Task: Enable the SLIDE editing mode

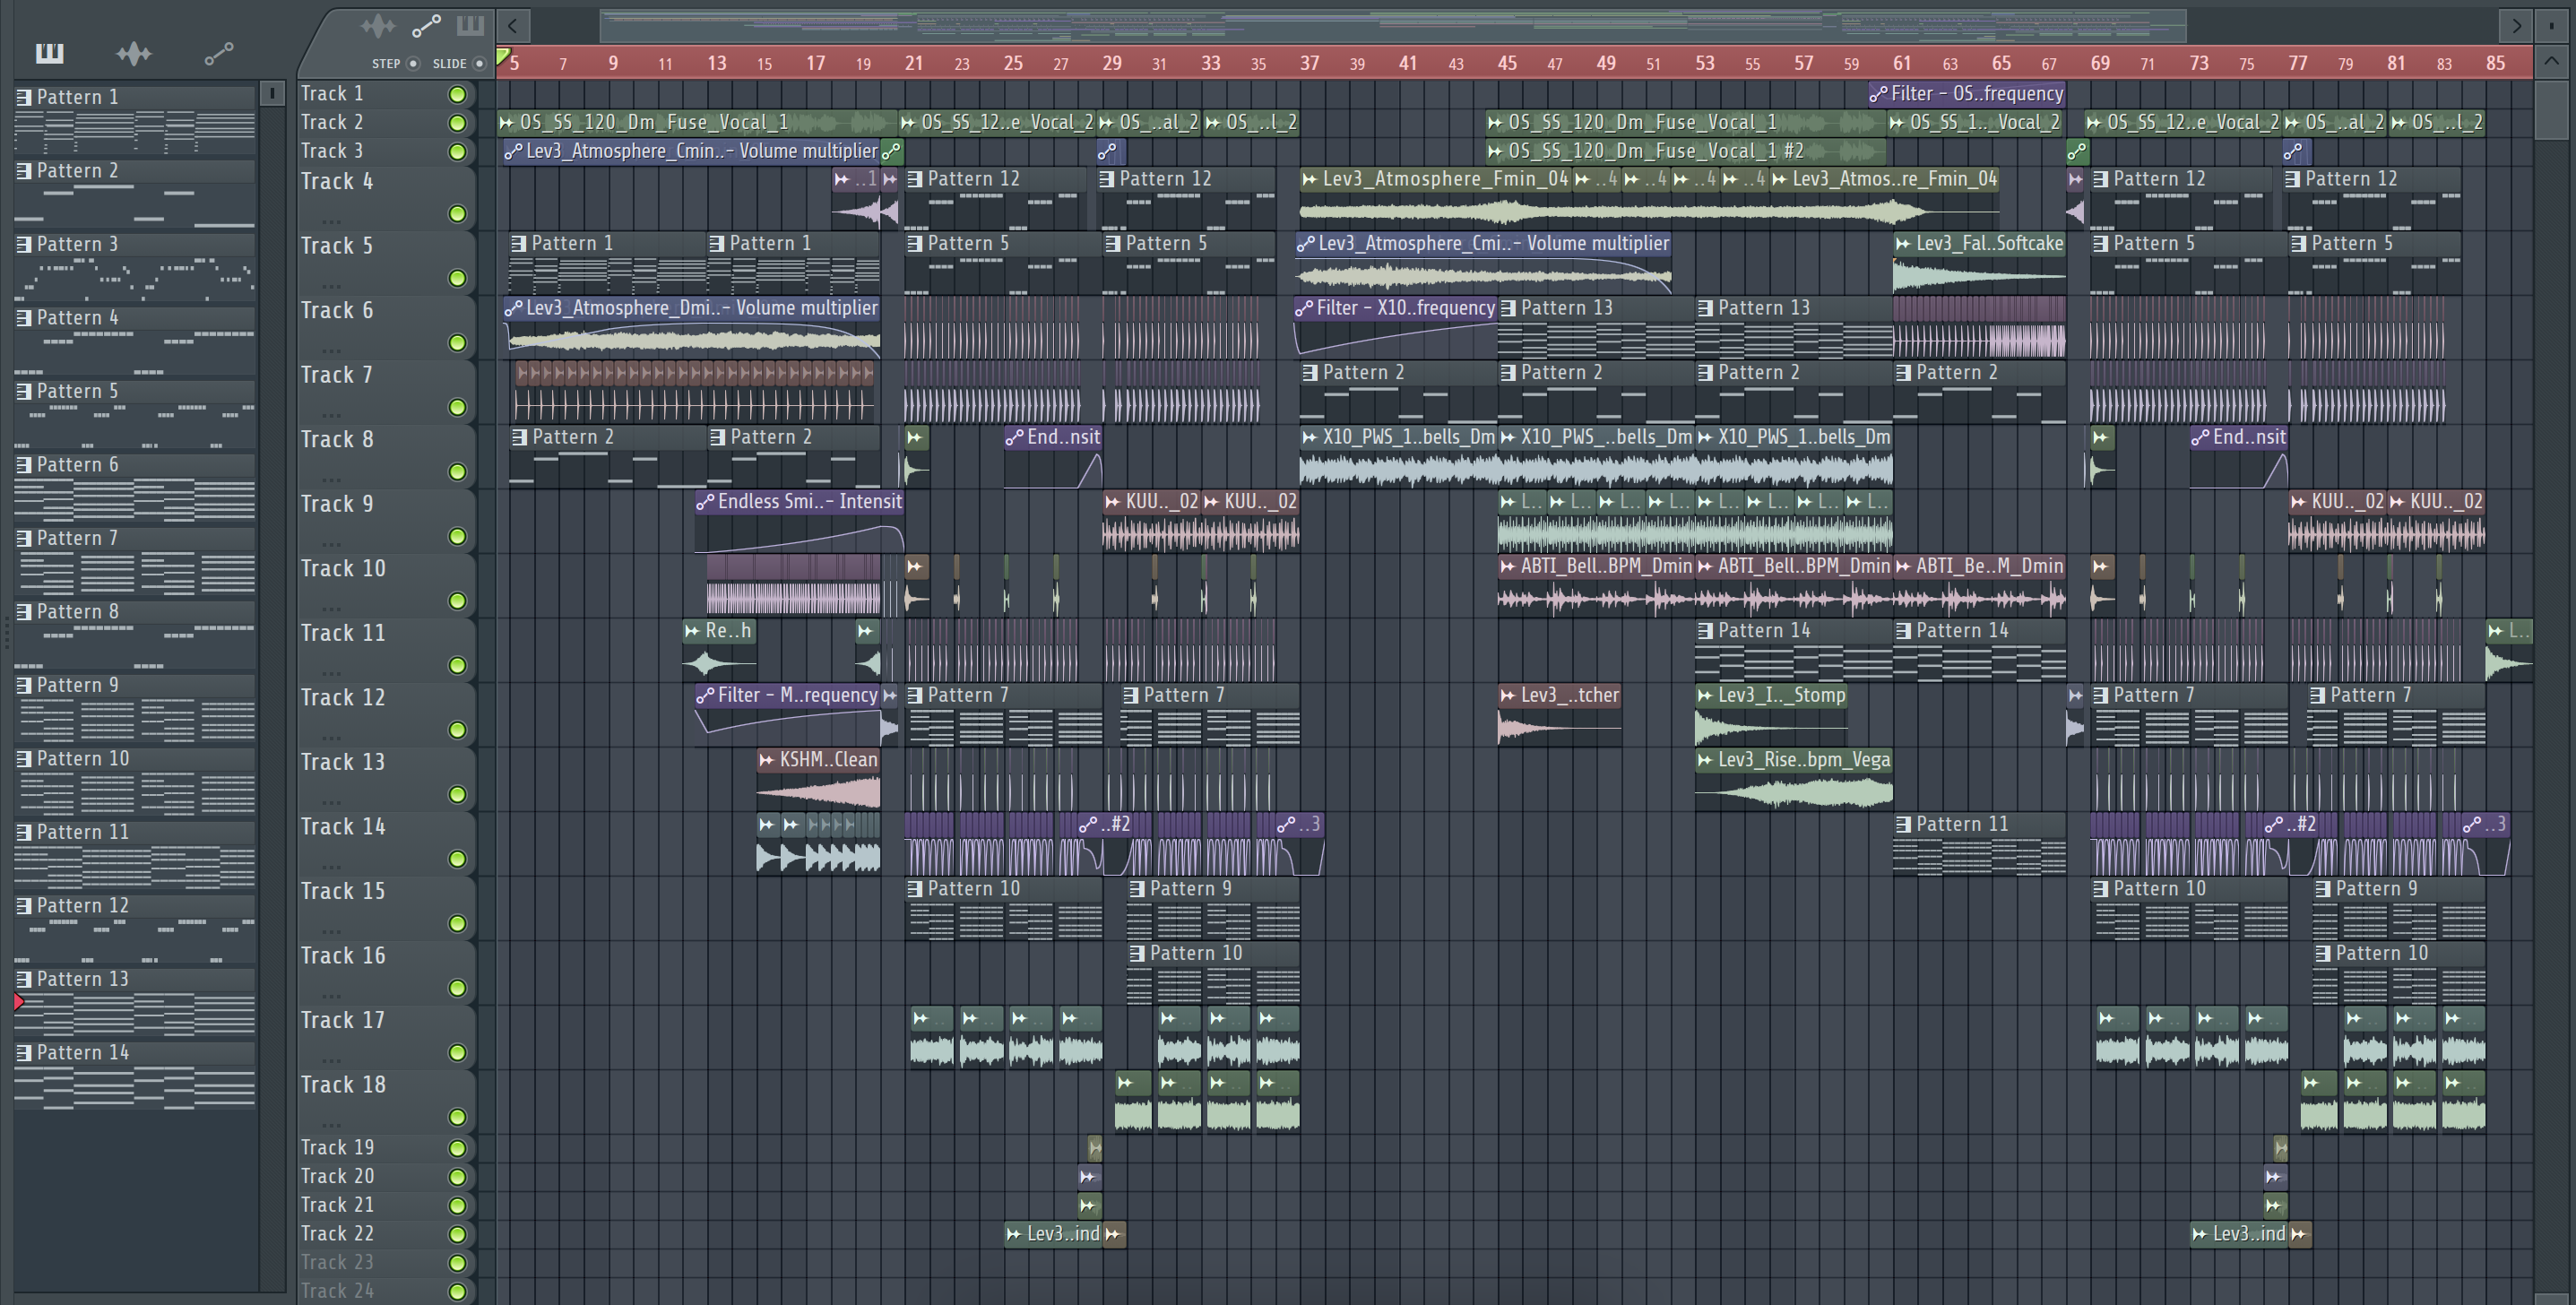Action: point(479,63)
